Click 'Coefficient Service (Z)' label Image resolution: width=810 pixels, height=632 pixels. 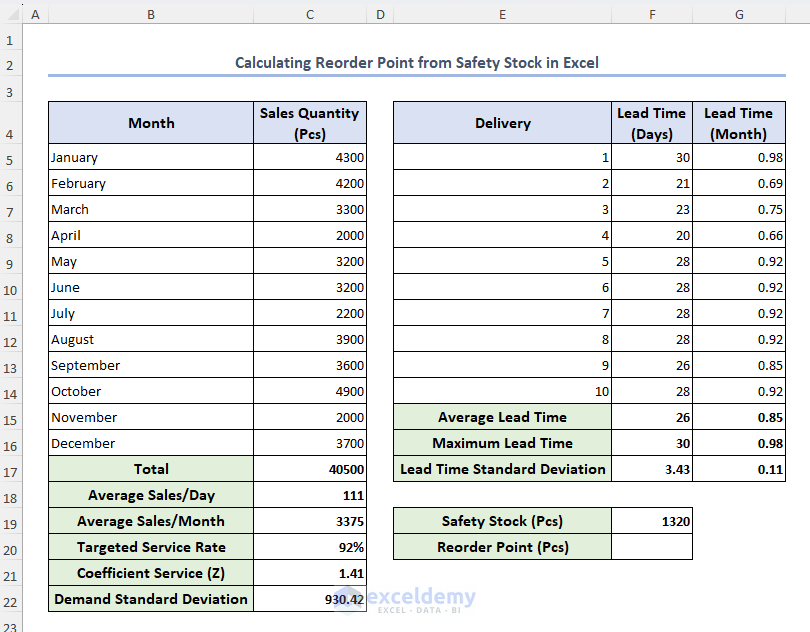point(151,573)
